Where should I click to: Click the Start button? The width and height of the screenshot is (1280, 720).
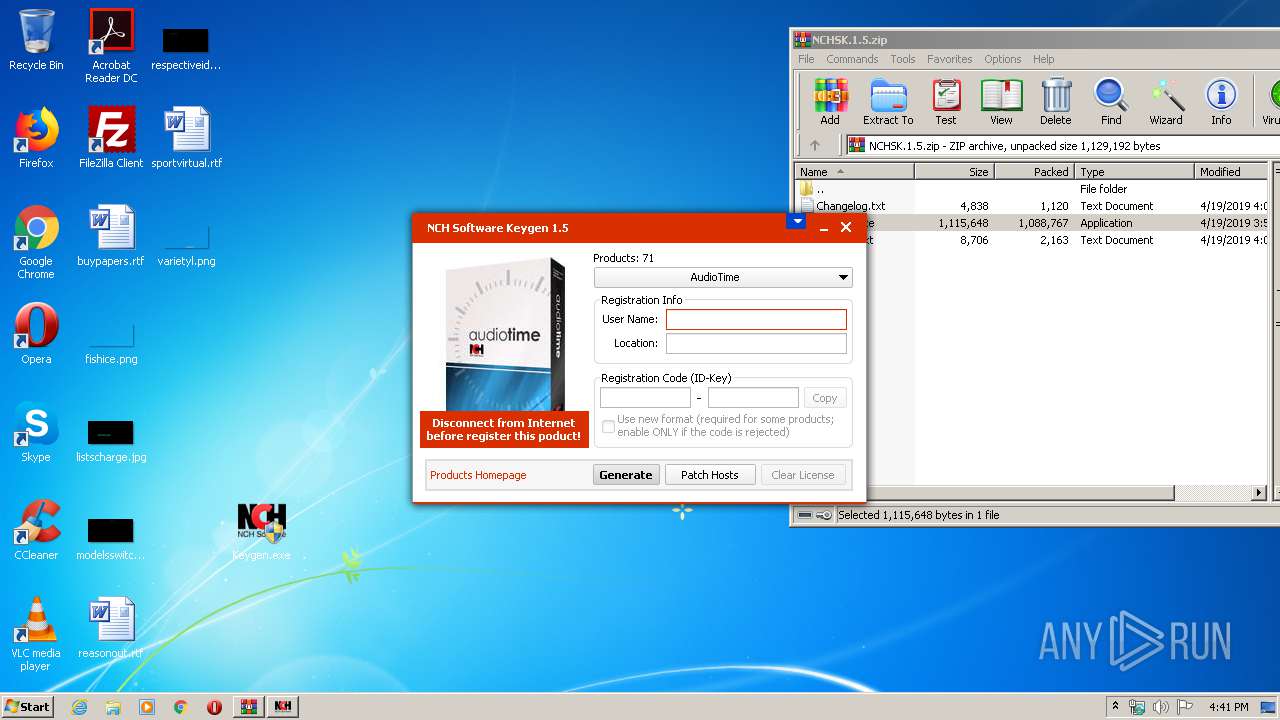27,707
